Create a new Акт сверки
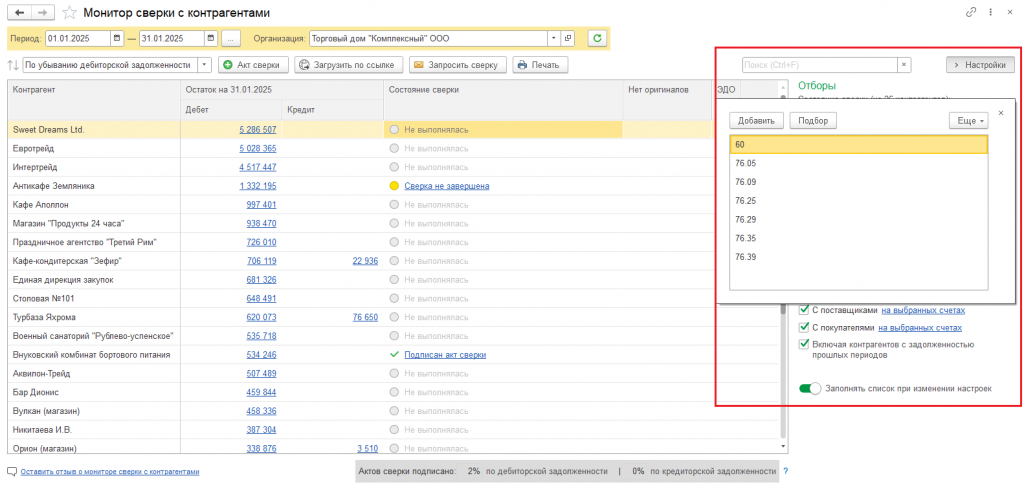The width and height of the screenshot is (1024, 489). [252, 65]
